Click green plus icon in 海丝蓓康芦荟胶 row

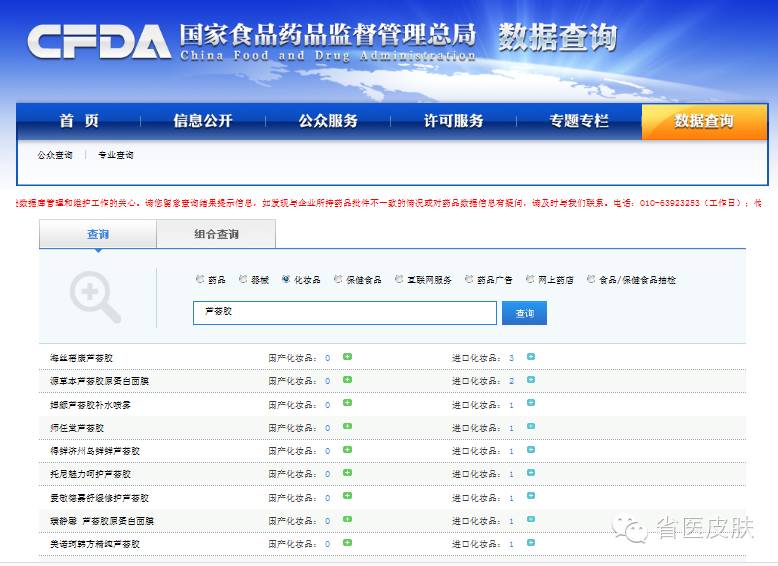click(x=347, y=357)
